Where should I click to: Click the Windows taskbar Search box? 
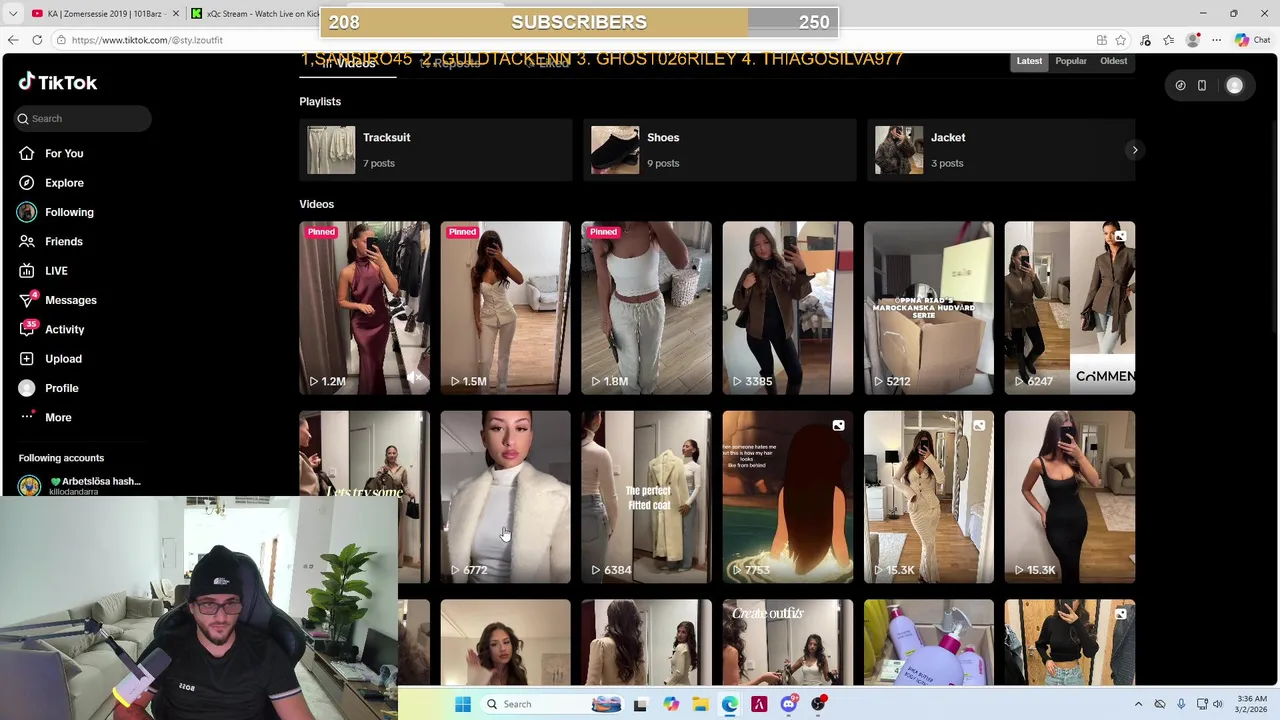pyautogui.click(x=550, y=704)
